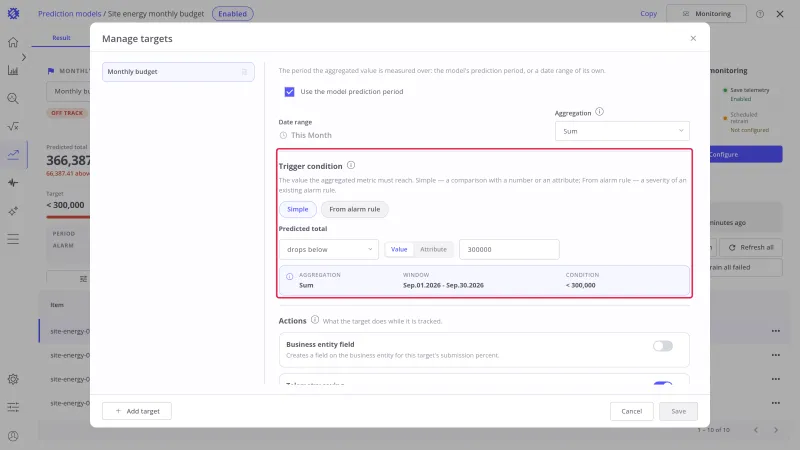Screen dimensions: 800x450
Task: Click the Copy link in header
Action: point(648,14)
